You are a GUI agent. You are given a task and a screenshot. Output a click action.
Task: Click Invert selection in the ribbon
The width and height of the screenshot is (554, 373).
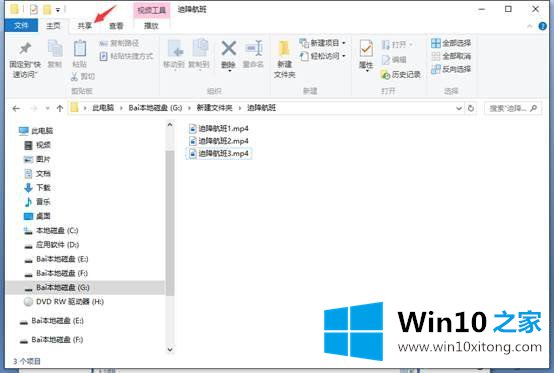pyautogui.click(x=451, y=69)
